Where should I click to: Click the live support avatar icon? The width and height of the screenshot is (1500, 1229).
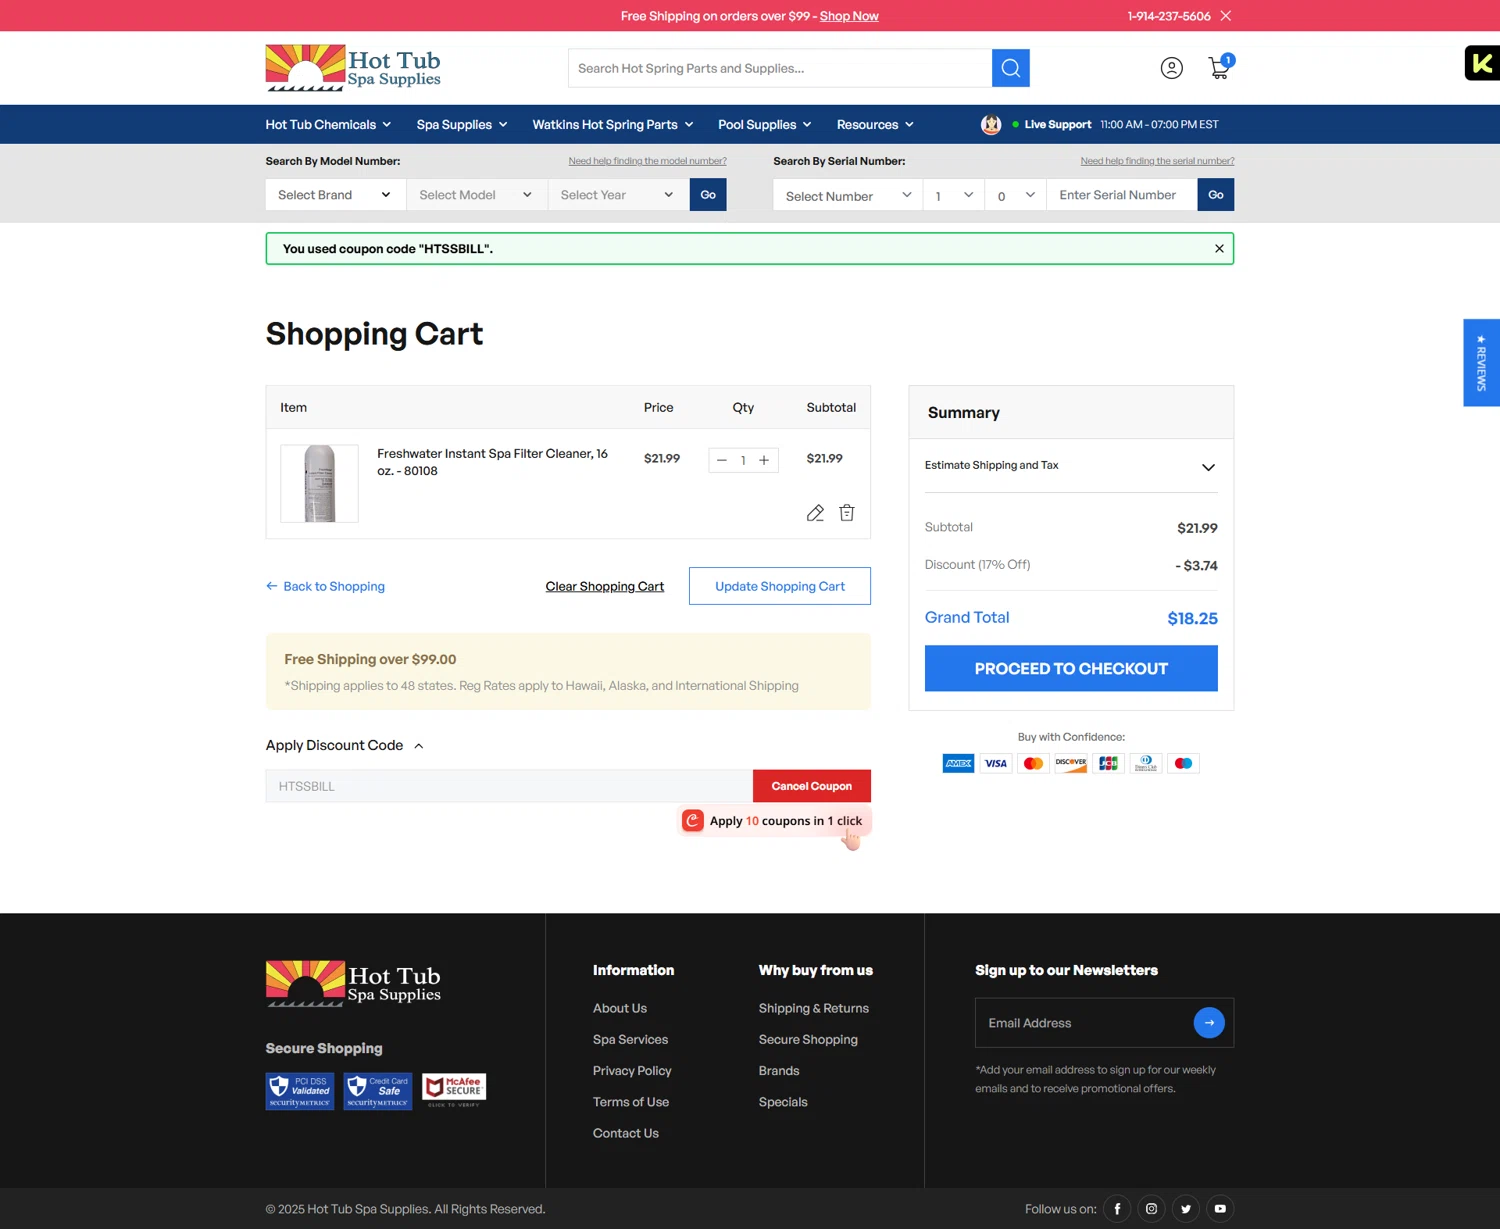(x=991, y=125)
